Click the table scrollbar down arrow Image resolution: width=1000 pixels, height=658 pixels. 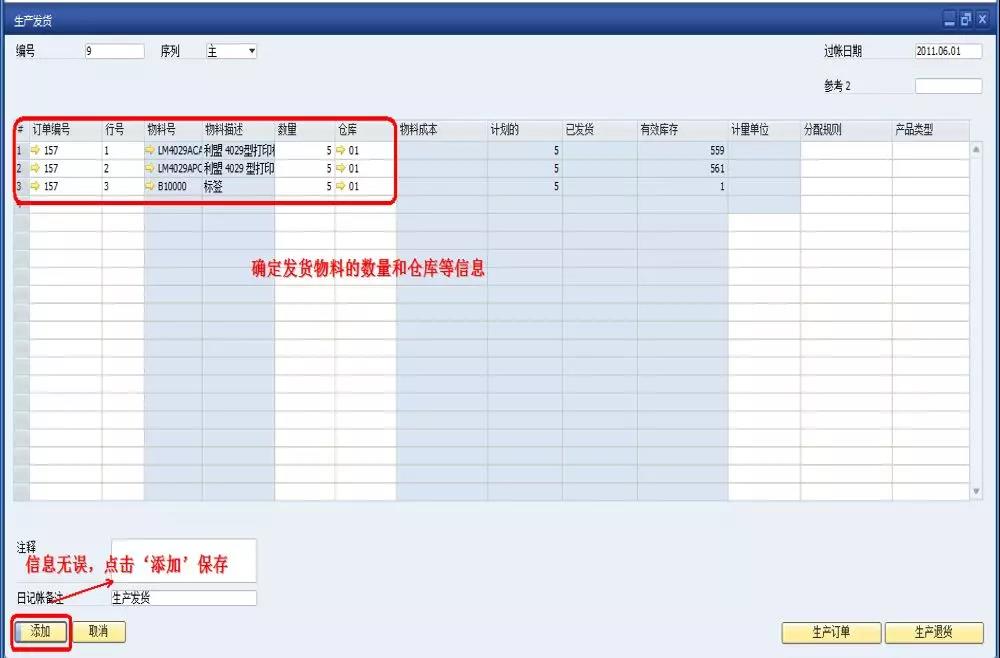pyautogui.click(x=976, y=491)
